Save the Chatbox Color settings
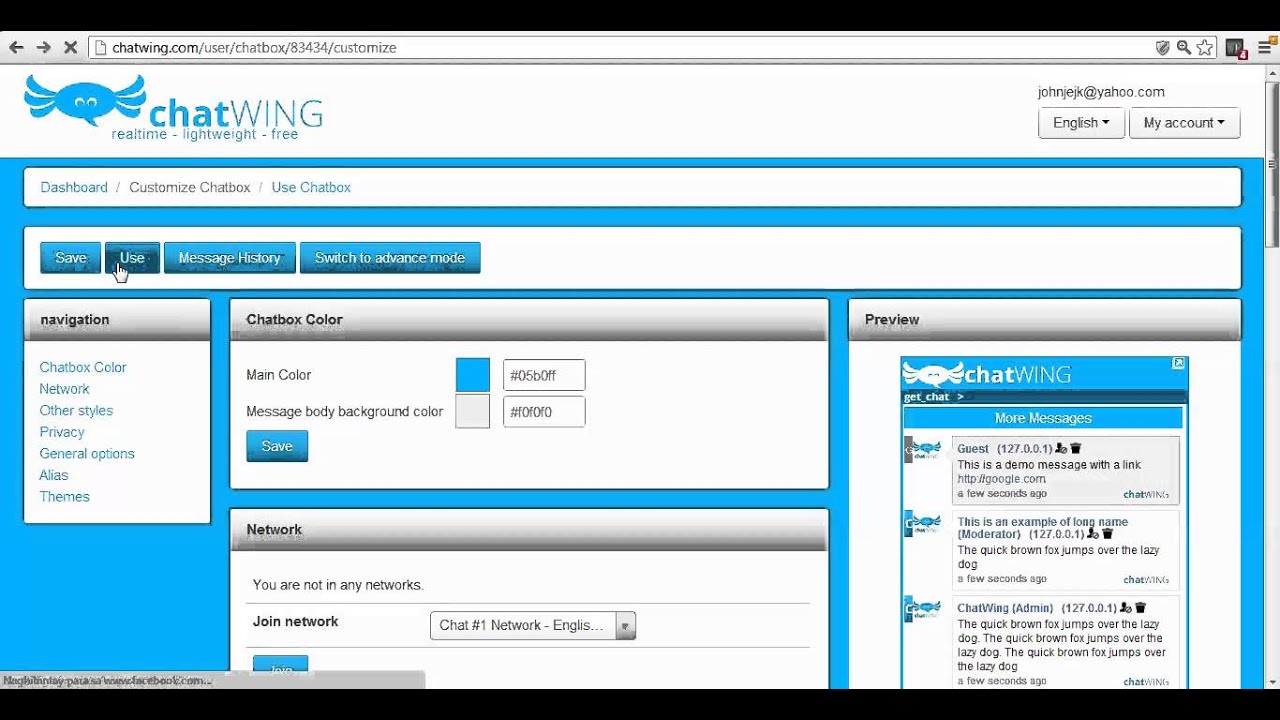The height and width of the screenshot is (720, 1280). [x=277, y=446]
